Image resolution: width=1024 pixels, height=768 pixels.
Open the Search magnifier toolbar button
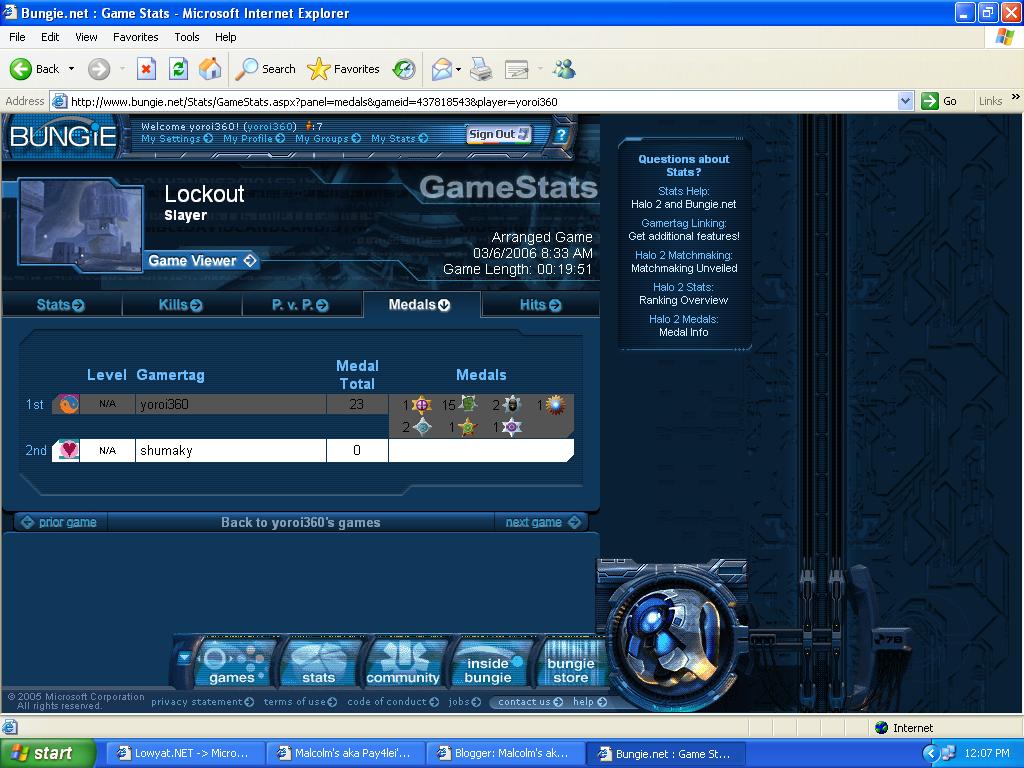[265, 69]
